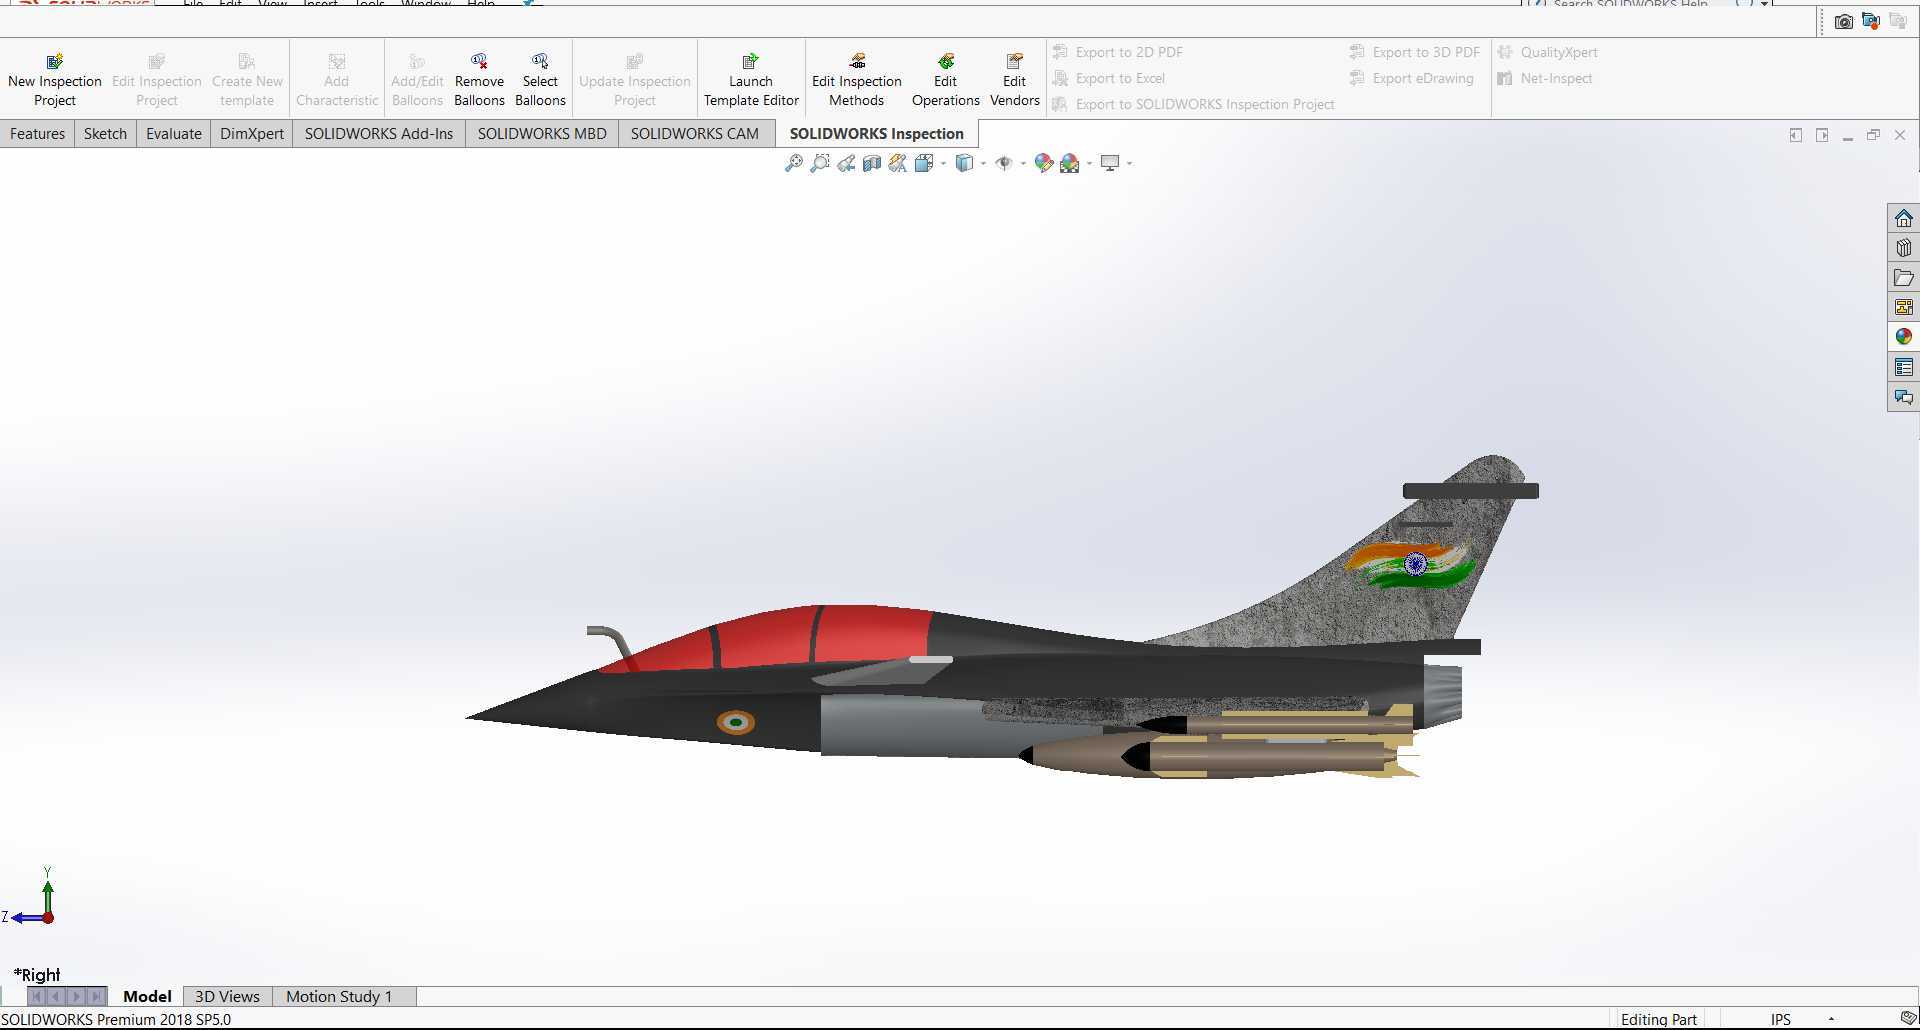Click the View Orientation cube icon

923,163
